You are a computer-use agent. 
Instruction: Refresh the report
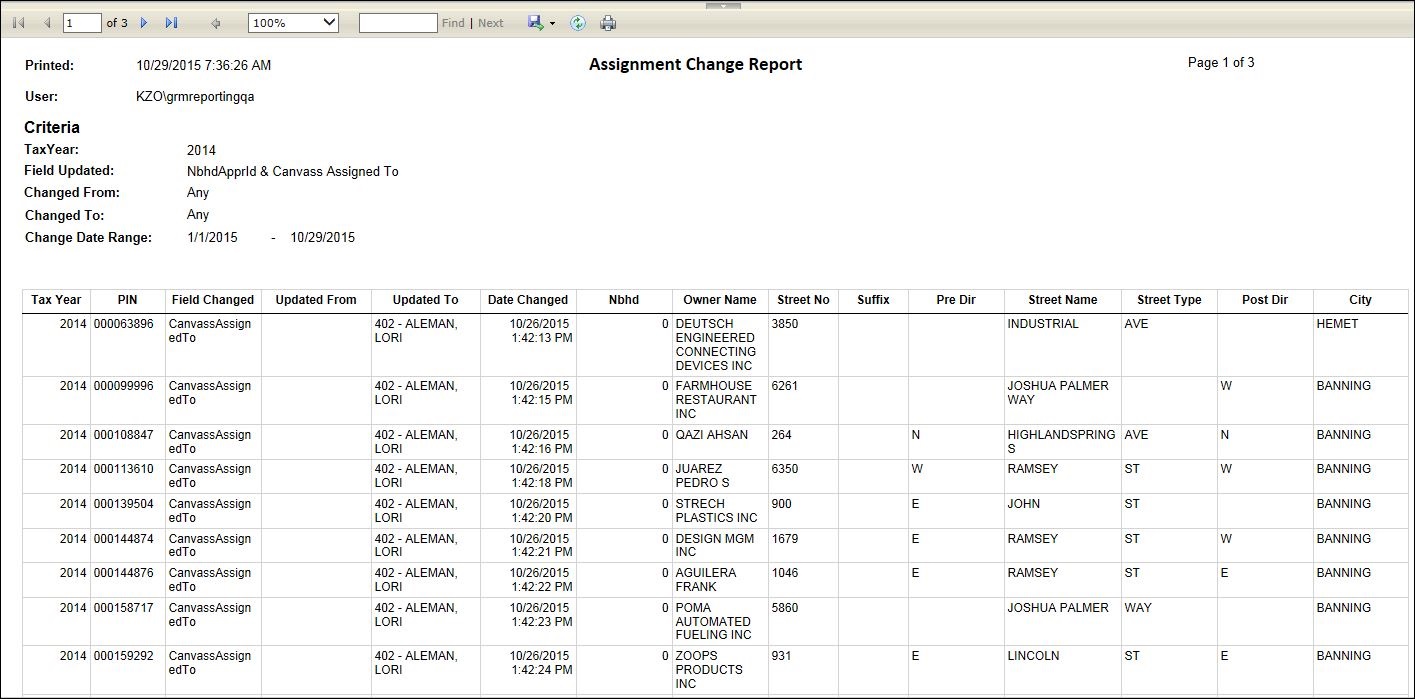[x=578, y=23]
